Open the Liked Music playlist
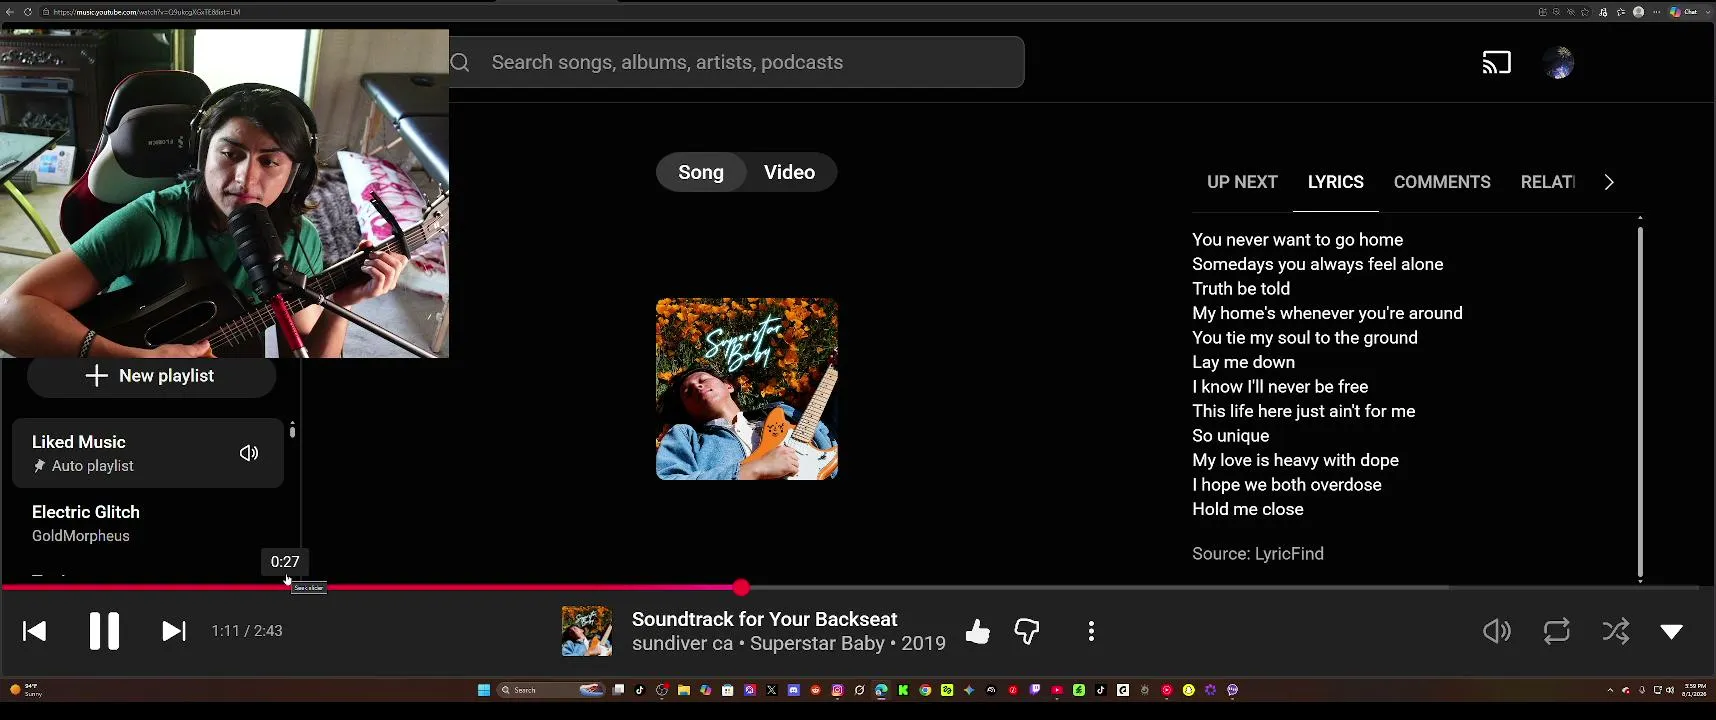The width and height of the screenshot is (1716, 720). (x=148, y=453)
